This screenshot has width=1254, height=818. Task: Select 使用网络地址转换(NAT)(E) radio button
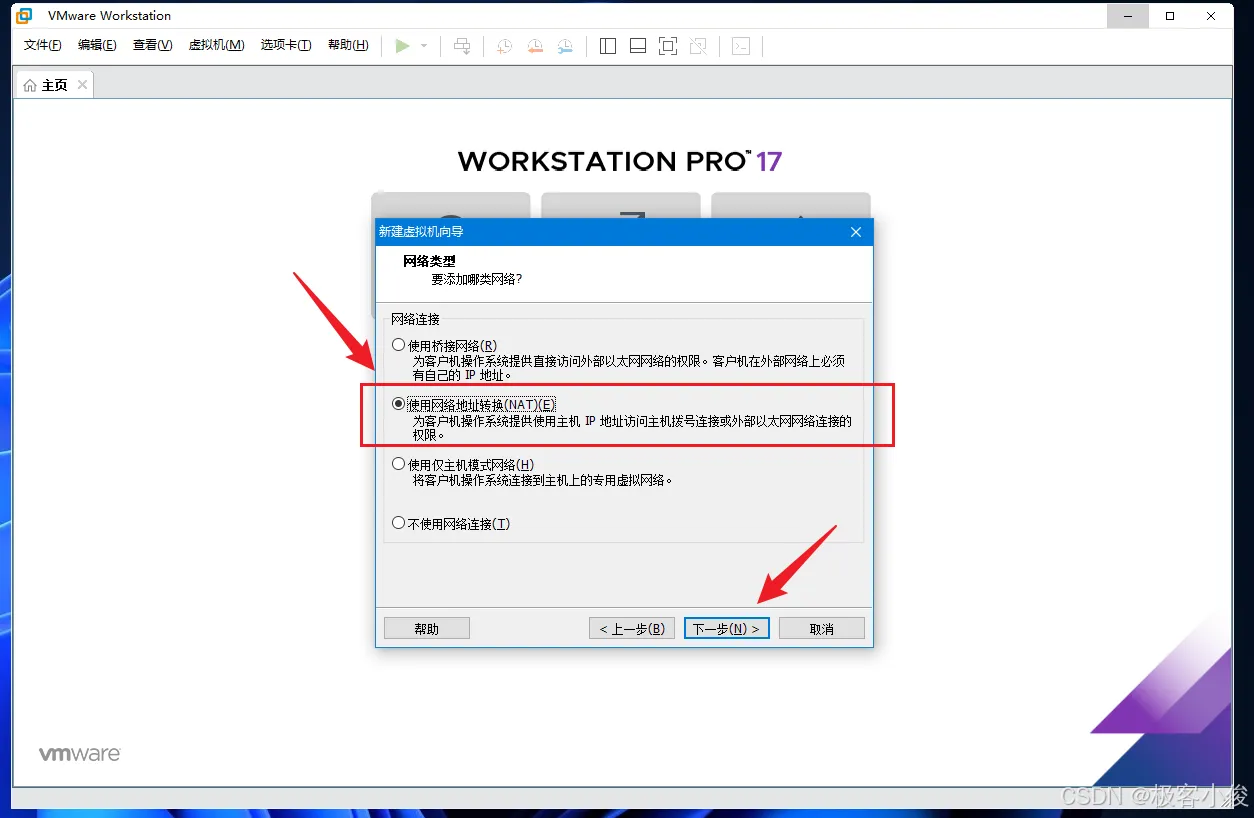click(x=399, y=404)
